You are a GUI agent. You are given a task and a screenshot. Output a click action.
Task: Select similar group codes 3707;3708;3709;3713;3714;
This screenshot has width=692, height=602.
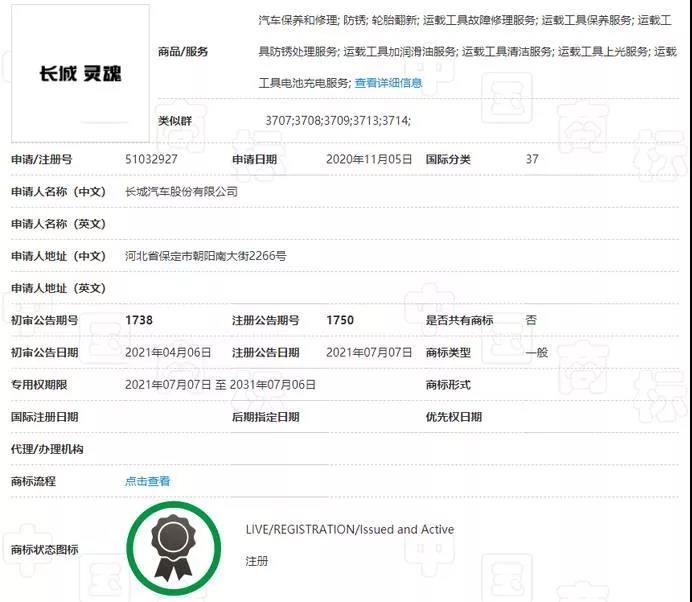pyautogui.click(x=338, y=120)
